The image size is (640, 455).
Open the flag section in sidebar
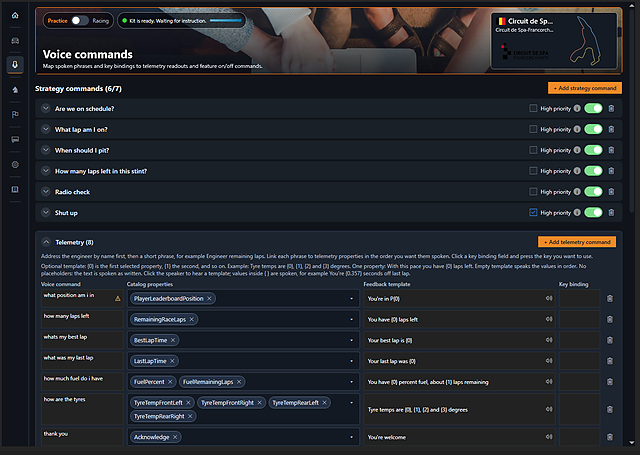pos(15,115)
